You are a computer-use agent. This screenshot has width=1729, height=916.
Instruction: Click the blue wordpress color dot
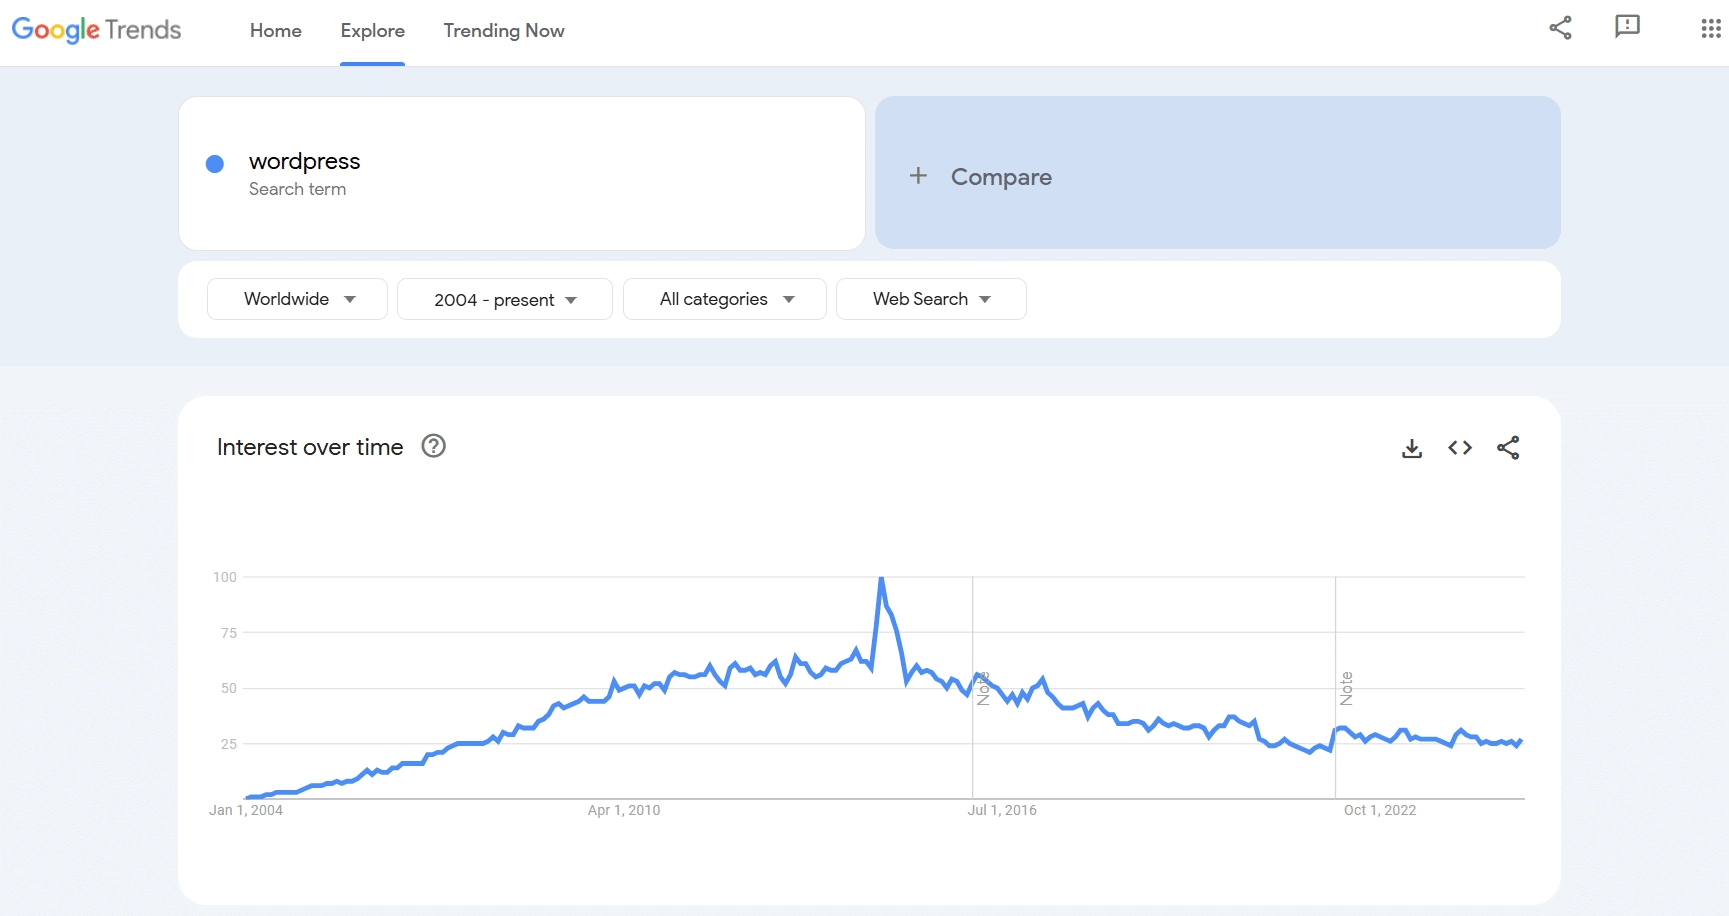pos(215,164)
